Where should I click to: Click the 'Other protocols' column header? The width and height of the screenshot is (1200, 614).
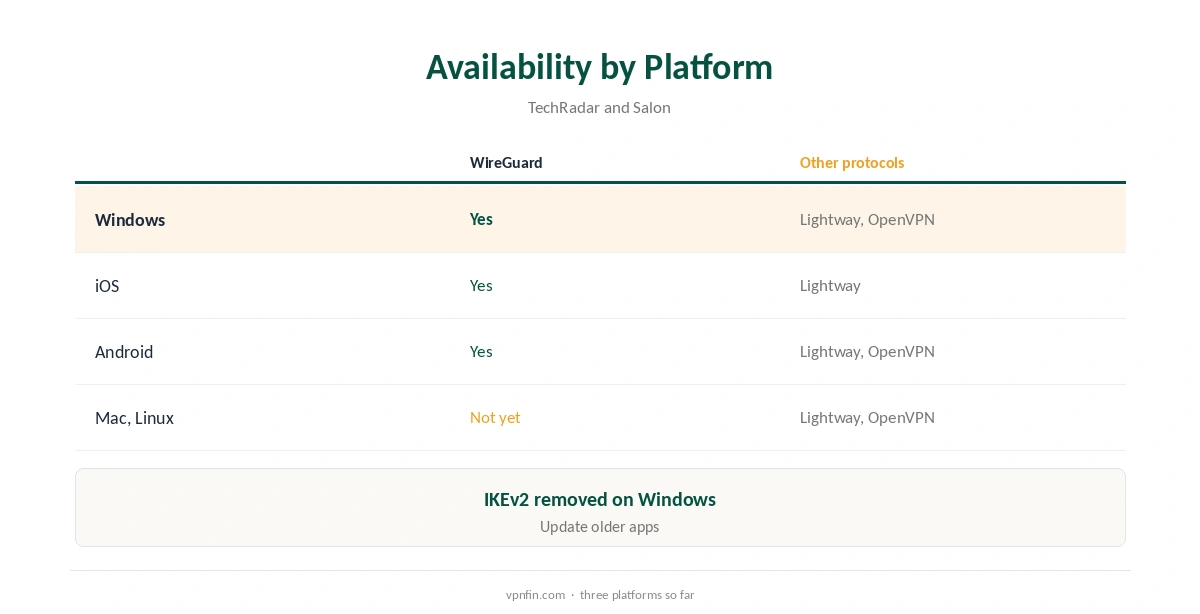pos(852,162)
